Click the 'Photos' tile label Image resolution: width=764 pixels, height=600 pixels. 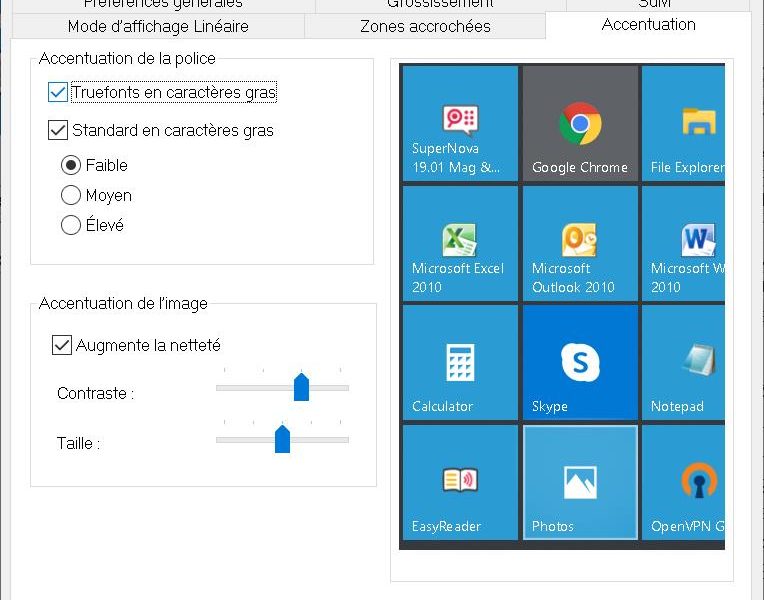pos(553,526)
